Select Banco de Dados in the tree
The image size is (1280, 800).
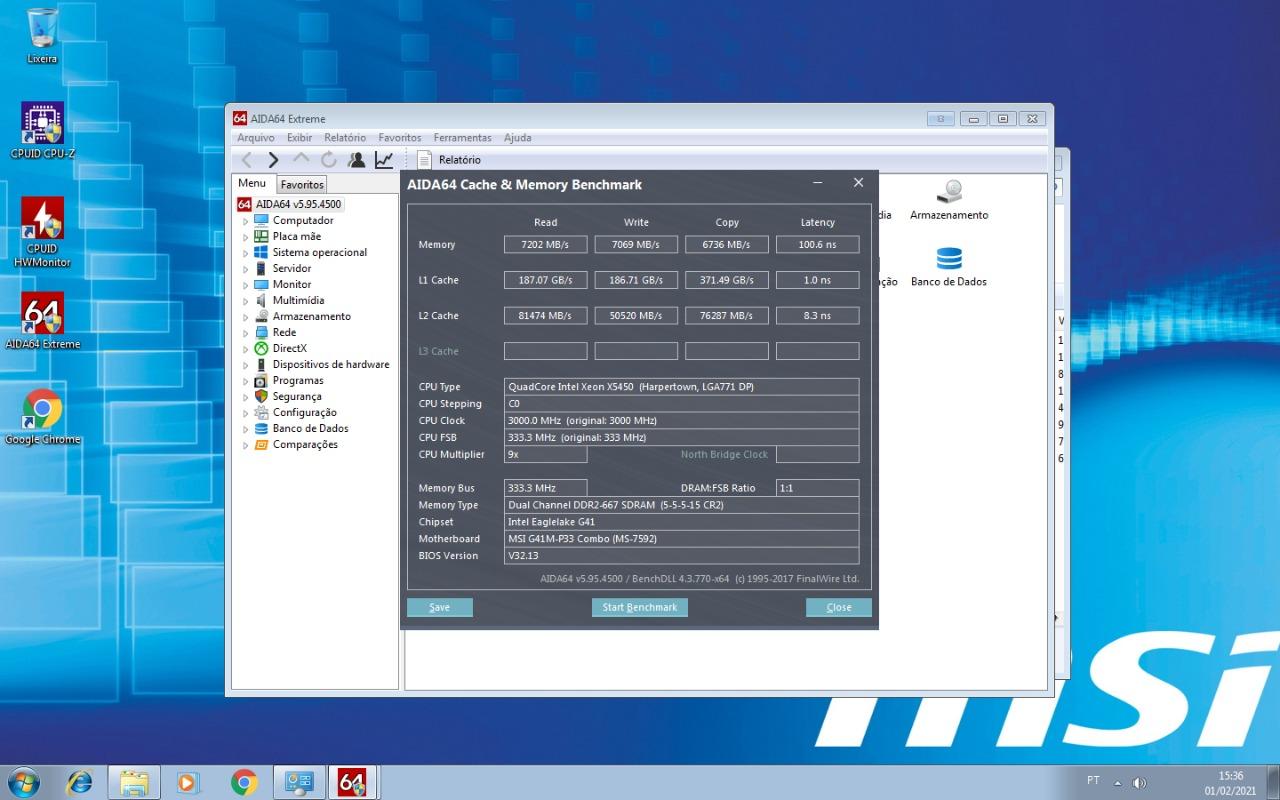311,428
